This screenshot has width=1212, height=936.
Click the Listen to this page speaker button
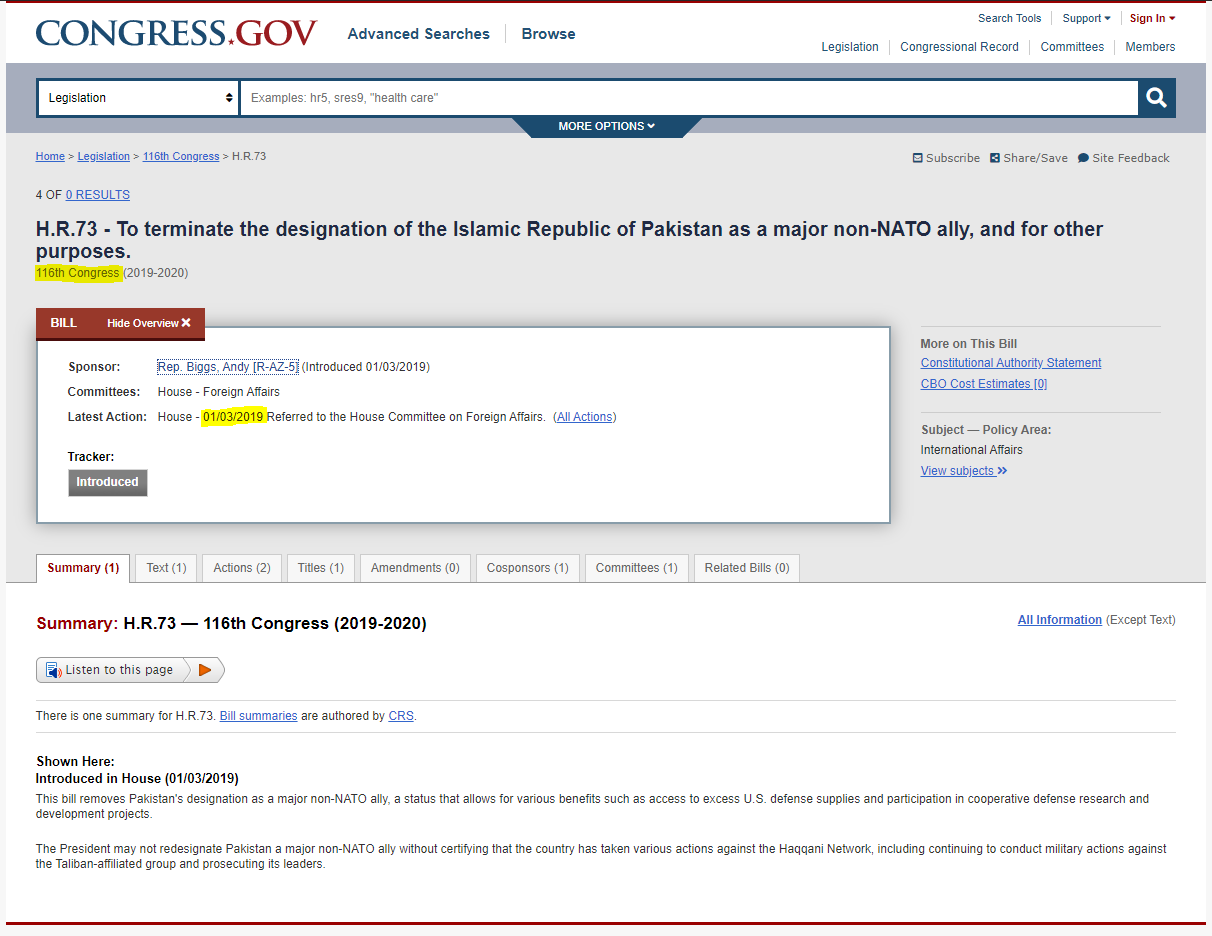click(x=113, y=670)
